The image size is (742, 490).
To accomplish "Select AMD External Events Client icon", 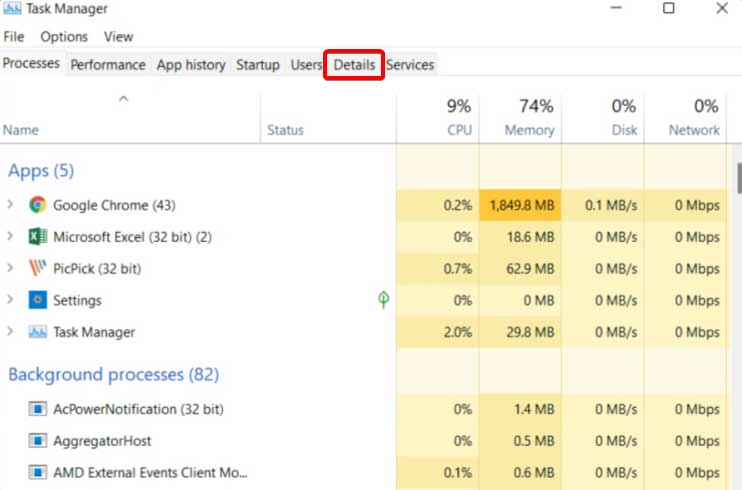I will (x=37, y=472).
